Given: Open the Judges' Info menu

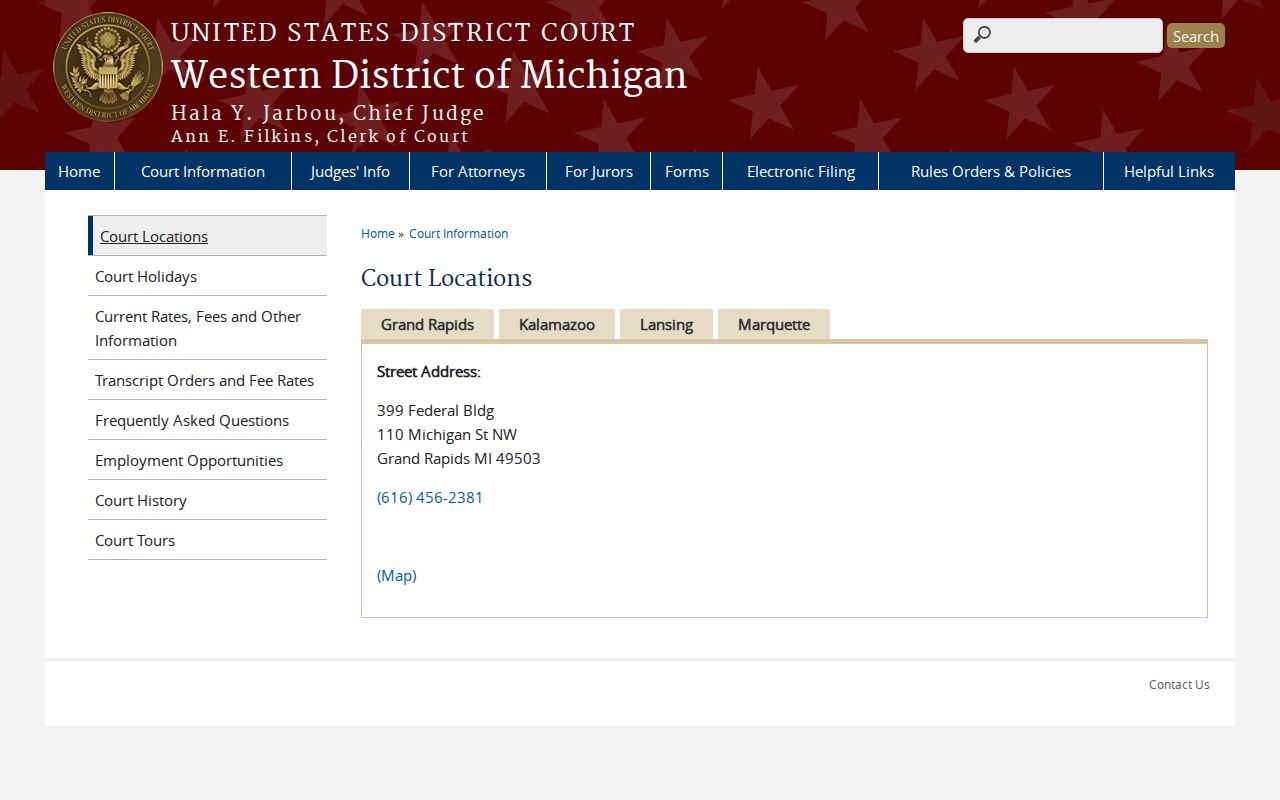Looking at the screenshot, I should click(x=350, y=171).
